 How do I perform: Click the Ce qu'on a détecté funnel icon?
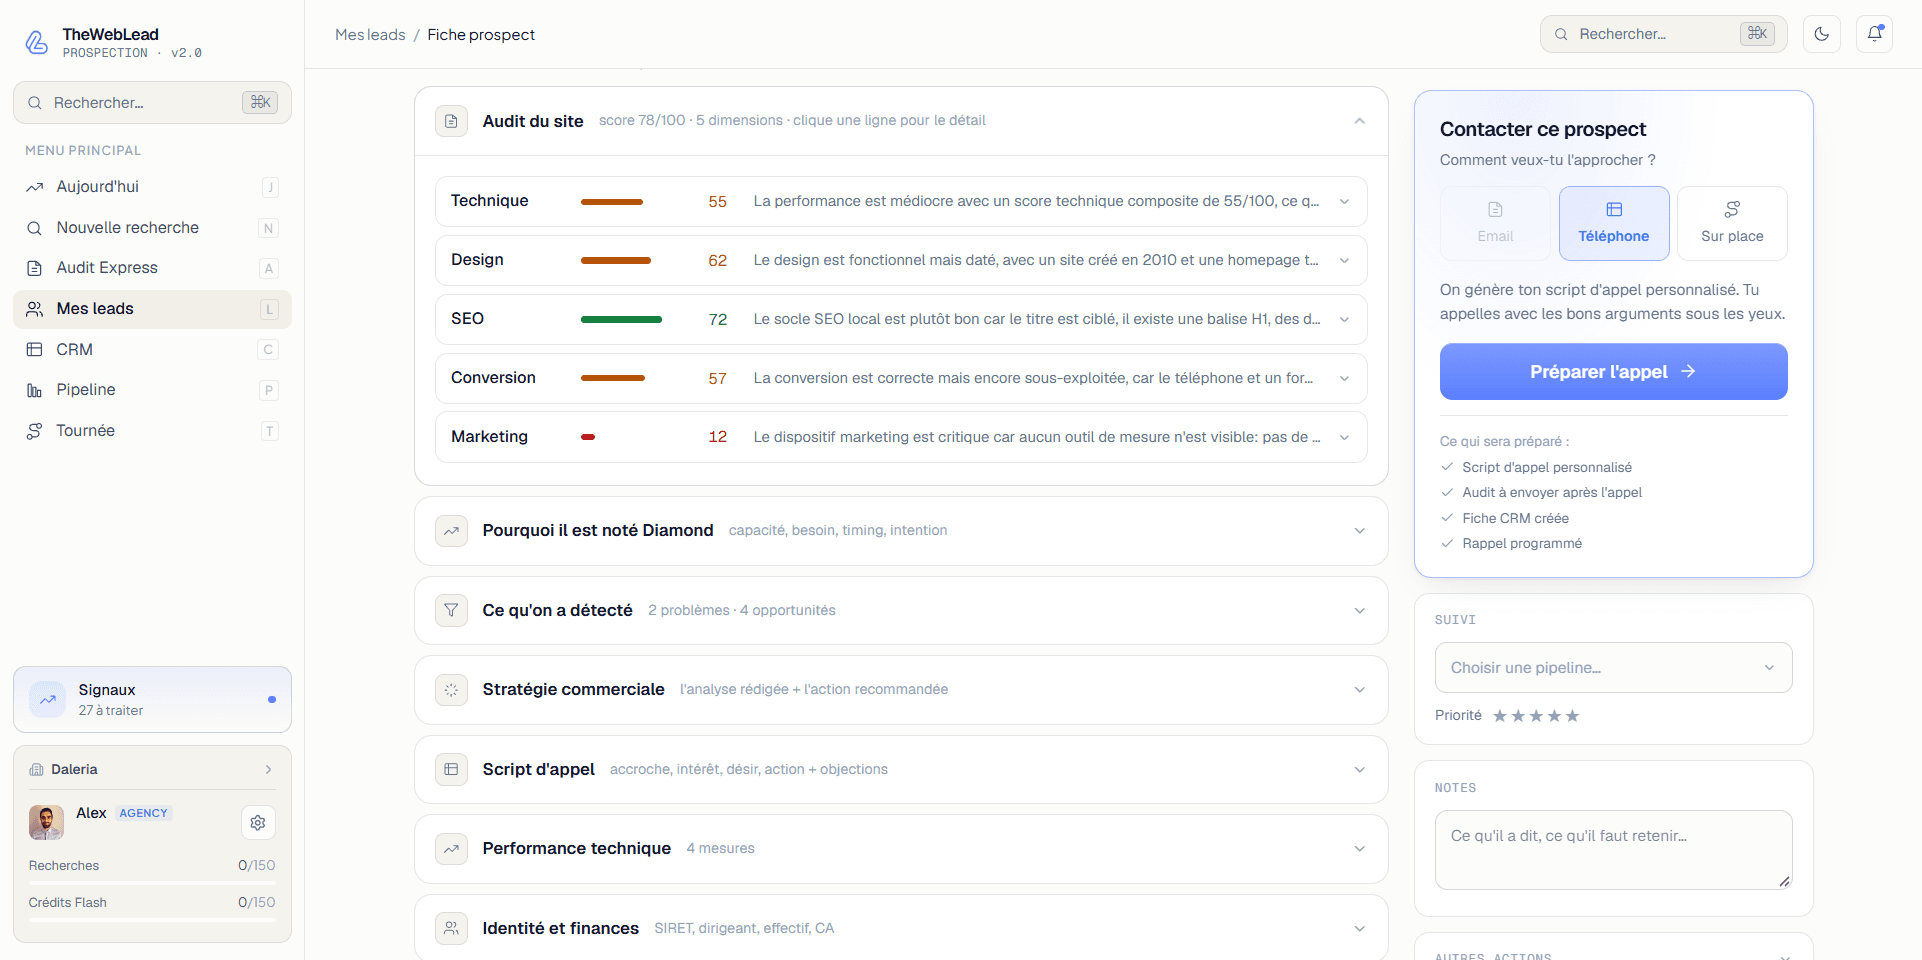[451, 610]
